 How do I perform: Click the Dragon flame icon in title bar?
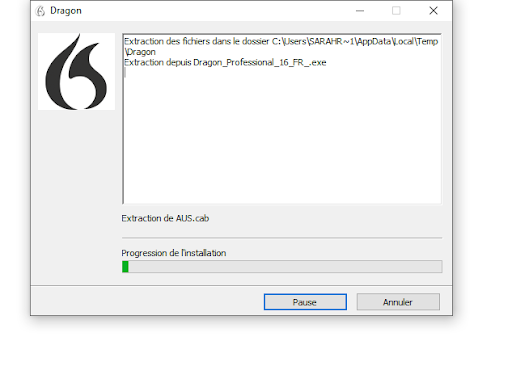(40, 11)
